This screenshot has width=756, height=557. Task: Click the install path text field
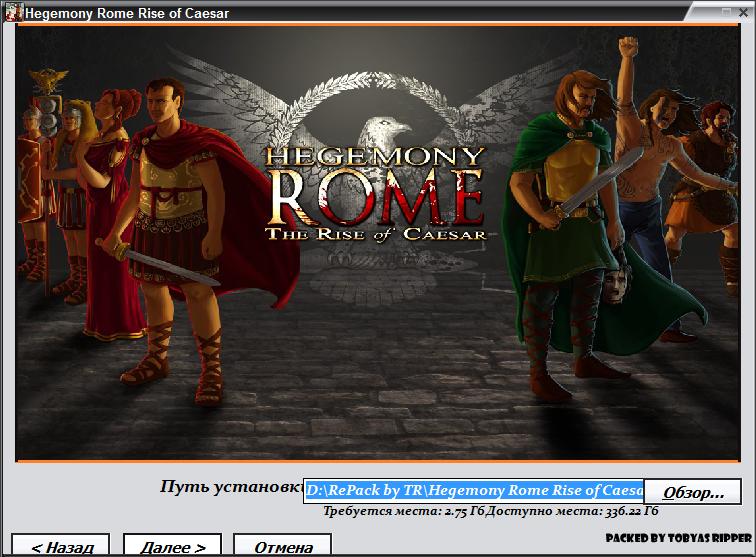474,491
